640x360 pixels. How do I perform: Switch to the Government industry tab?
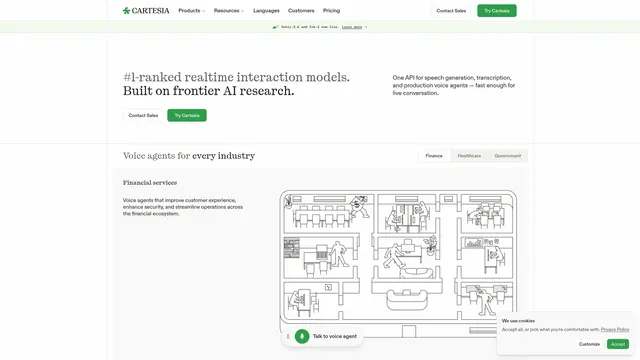[x=508, y=156]
